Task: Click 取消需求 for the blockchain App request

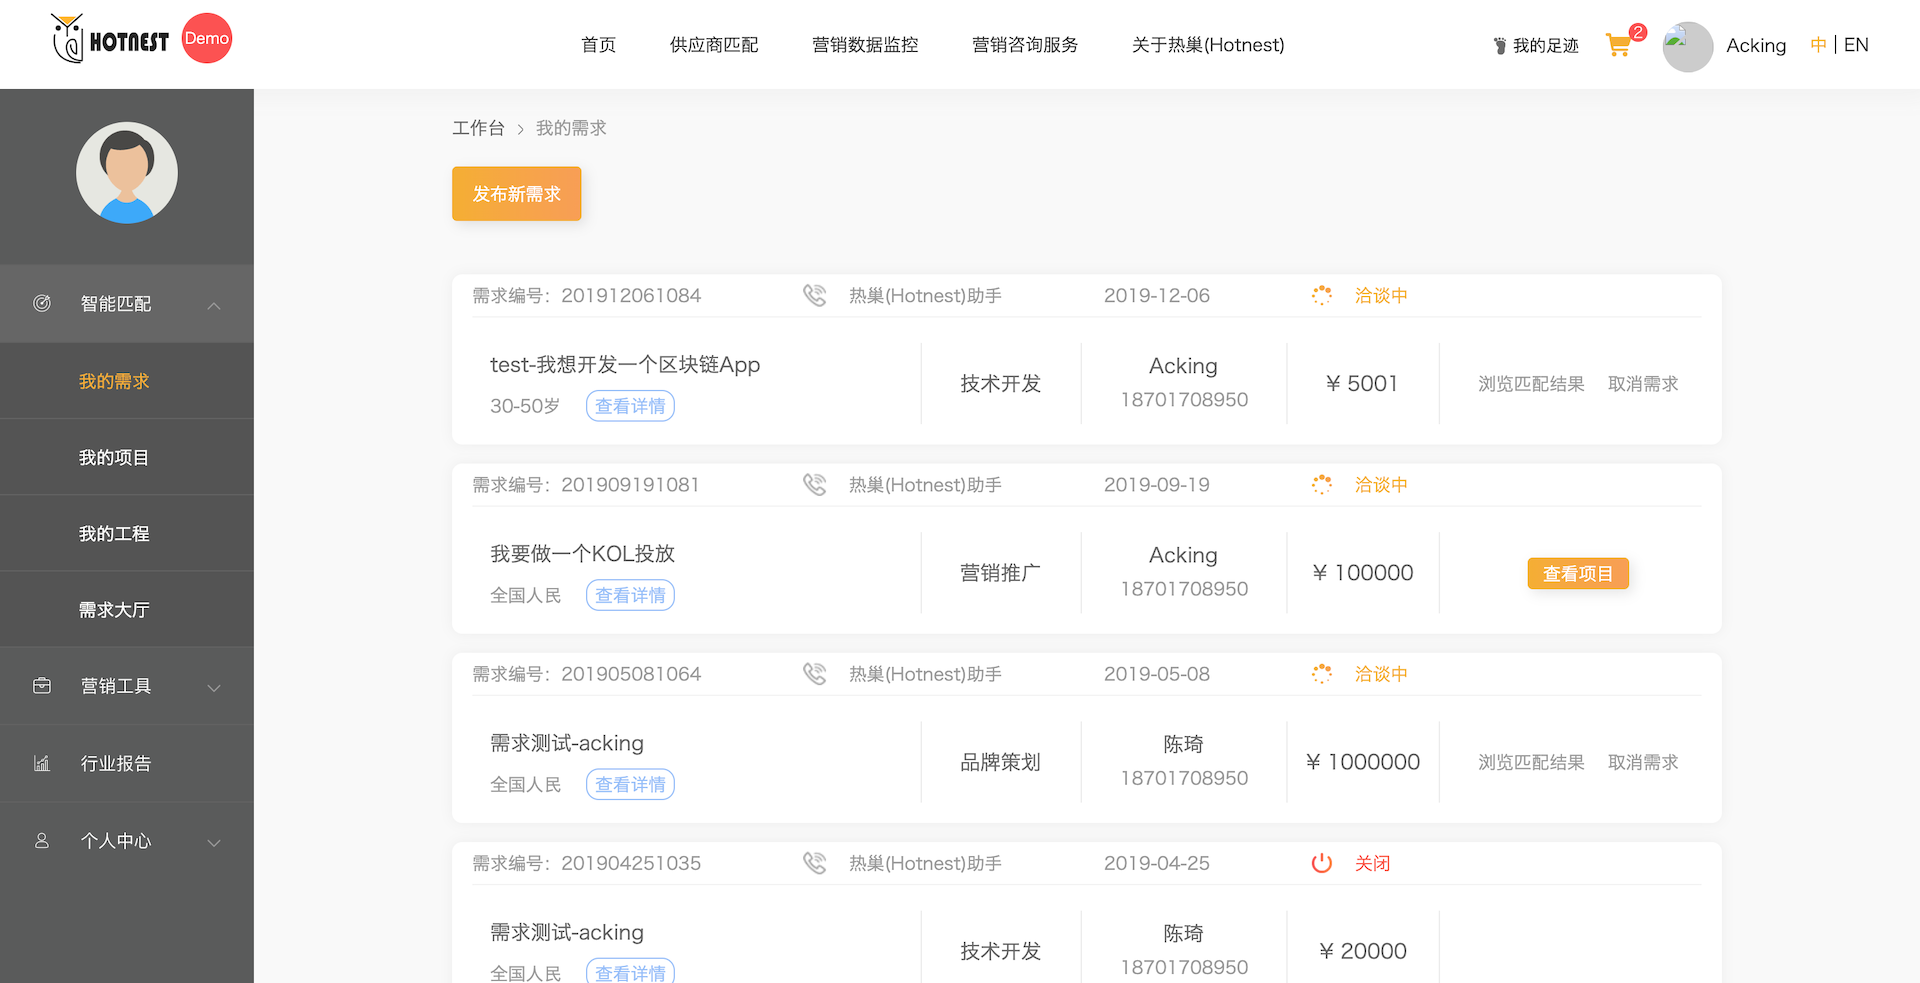Action: coord(1642,384)
